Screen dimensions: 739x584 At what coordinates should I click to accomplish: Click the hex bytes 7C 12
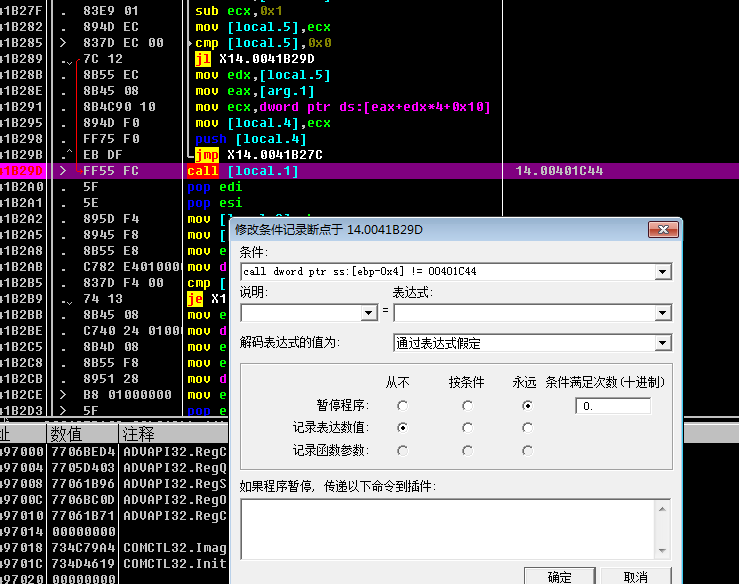[103, 59]
